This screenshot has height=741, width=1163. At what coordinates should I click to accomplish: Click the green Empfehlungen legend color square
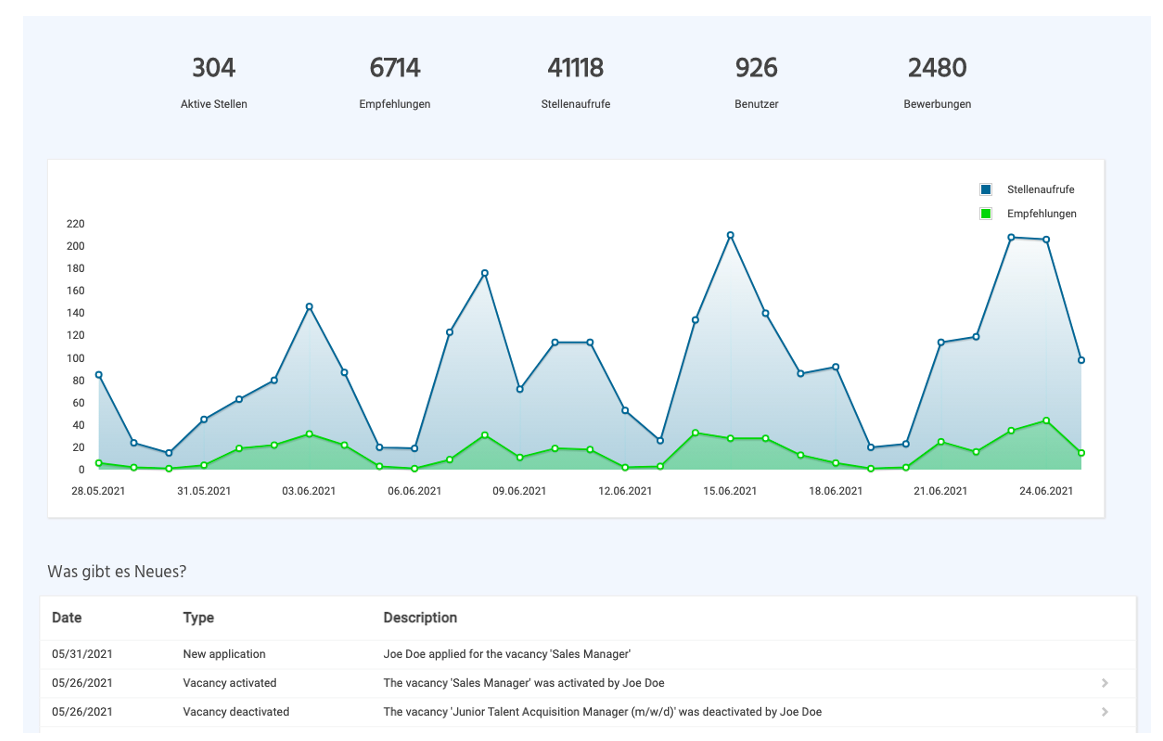pyautogui.click(x=986, y=214)
